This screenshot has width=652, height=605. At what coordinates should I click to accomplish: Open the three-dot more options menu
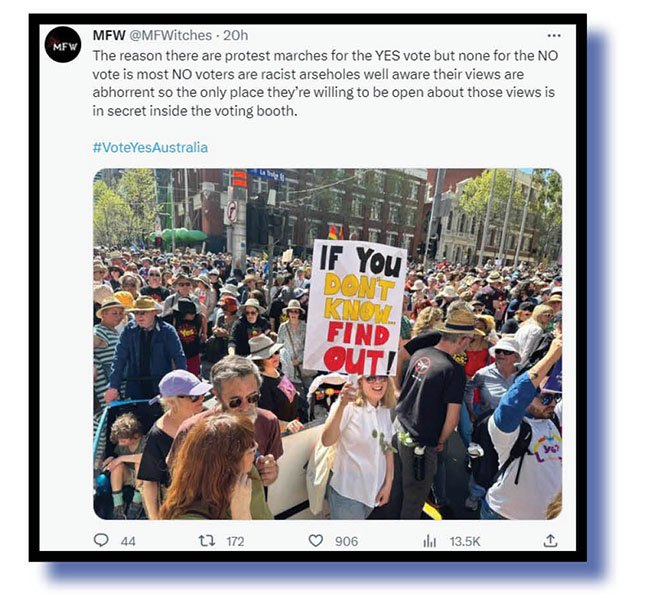pos(554,36)
